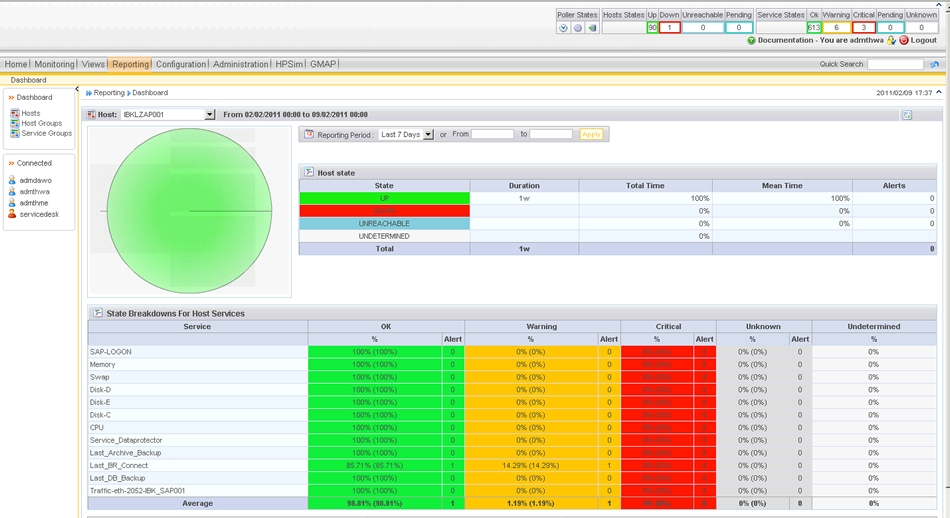Click the Service_Dataprotector service name
Image resolution: width=950 pixels, height=518 pixels.
coord(126,440)
